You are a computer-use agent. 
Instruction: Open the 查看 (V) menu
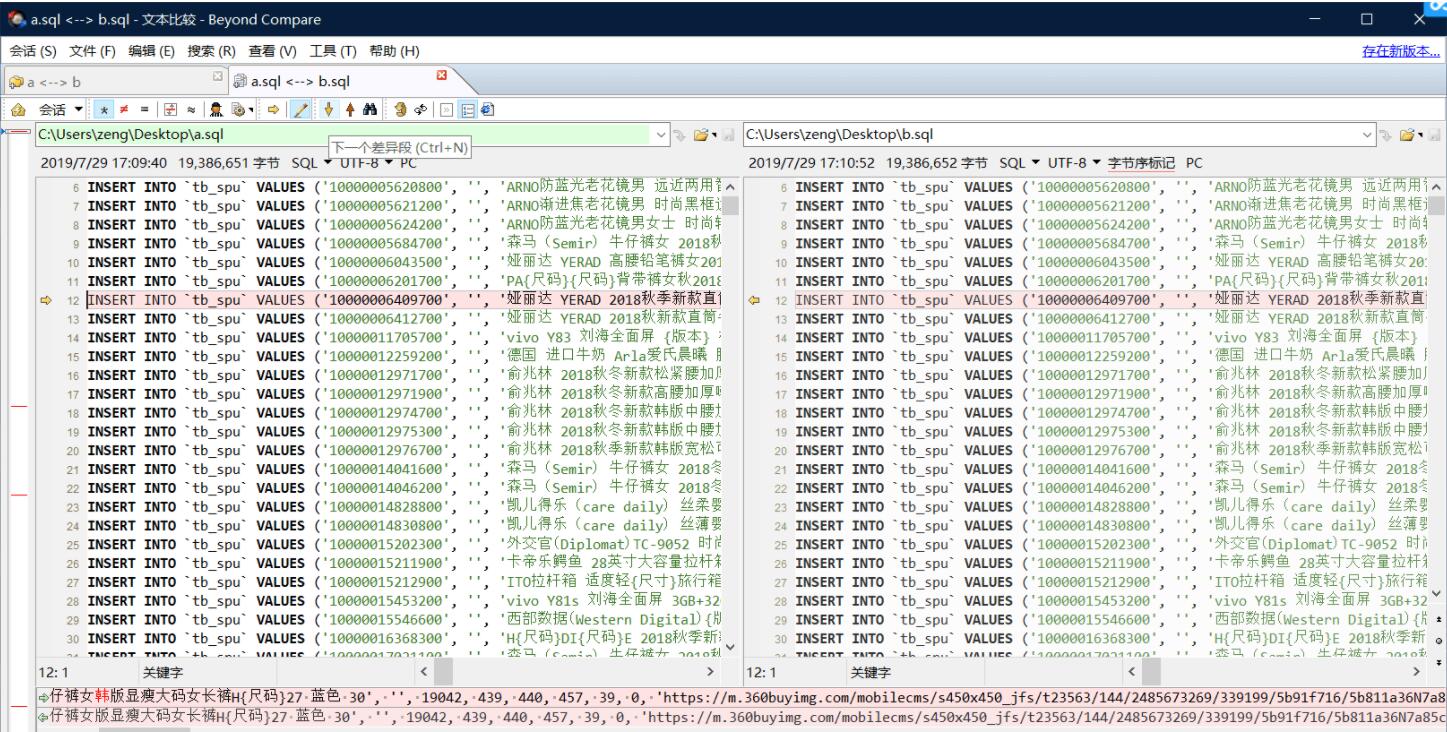click(x=273, y=52)
